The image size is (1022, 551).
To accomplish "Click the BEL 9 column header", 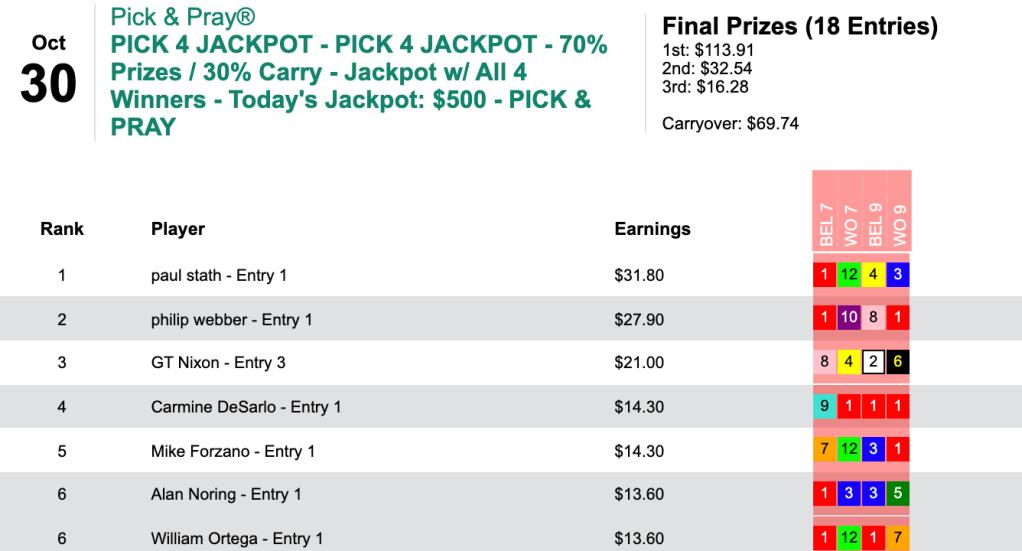I will pos(874,224).
